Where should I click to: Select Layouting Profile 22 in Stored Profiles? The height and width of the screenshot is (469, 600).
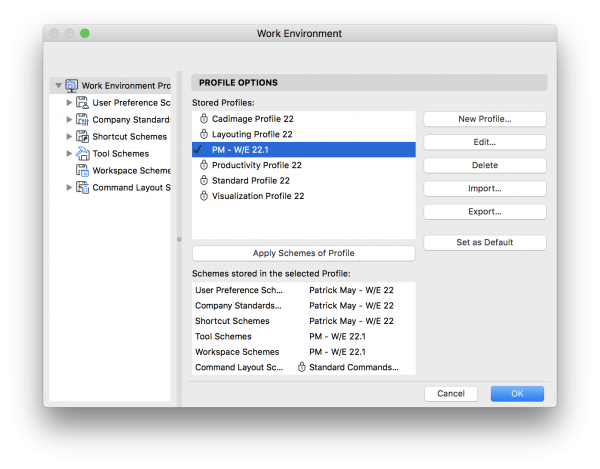(251, 134)
